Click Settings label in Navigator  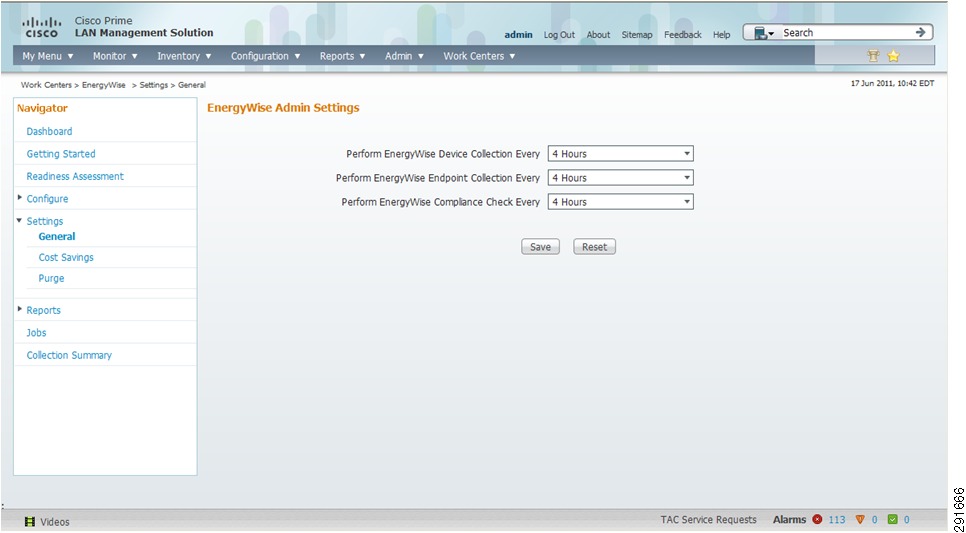44,221
